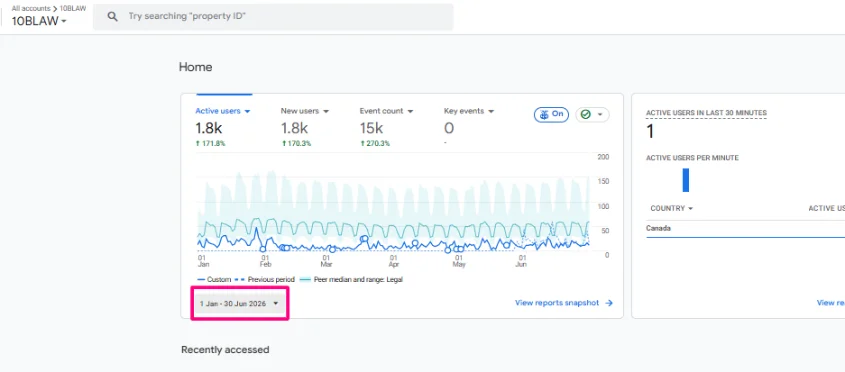Open the data quality checkmark dropdown

pos(592,114)
